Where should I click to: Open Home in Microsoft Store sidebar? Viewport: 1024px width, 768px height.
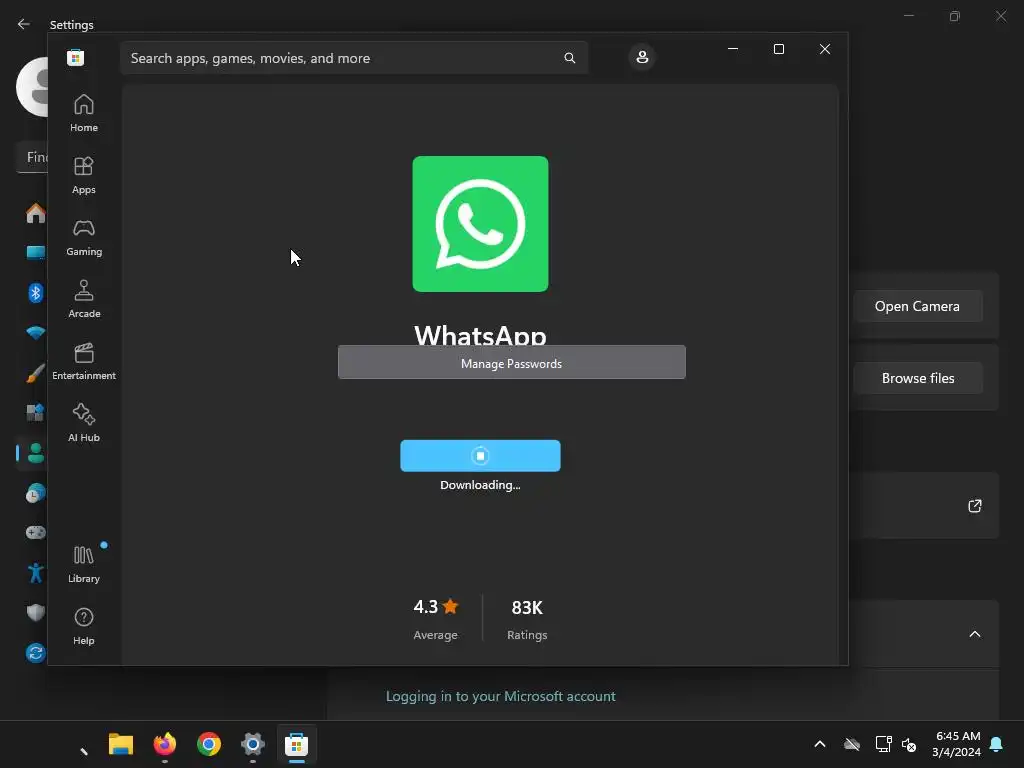84,113
